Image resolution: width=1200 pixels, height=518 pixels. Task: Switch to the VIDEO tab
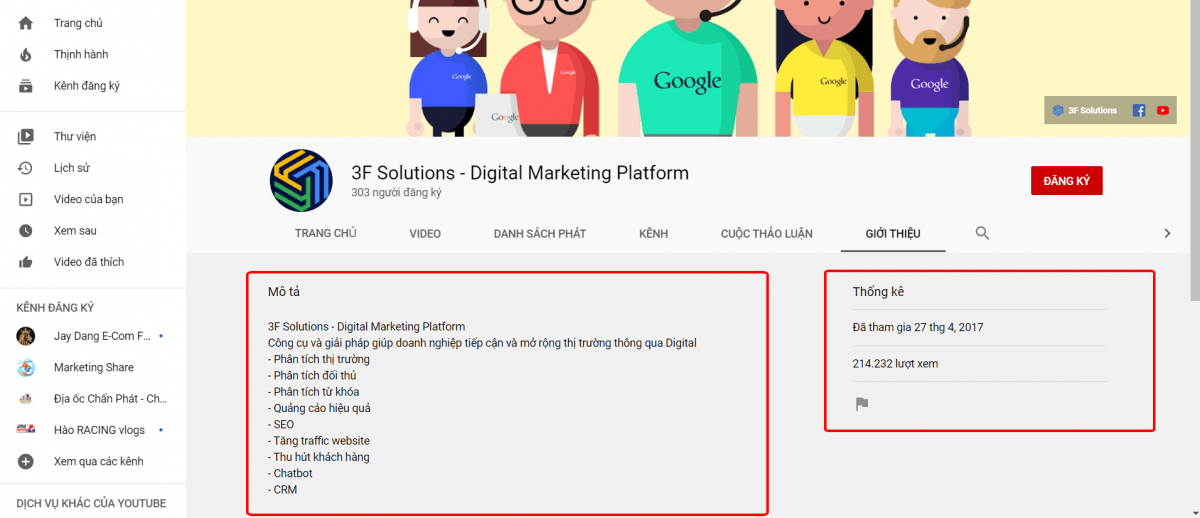pyautogui.click(x=425, y=233)
